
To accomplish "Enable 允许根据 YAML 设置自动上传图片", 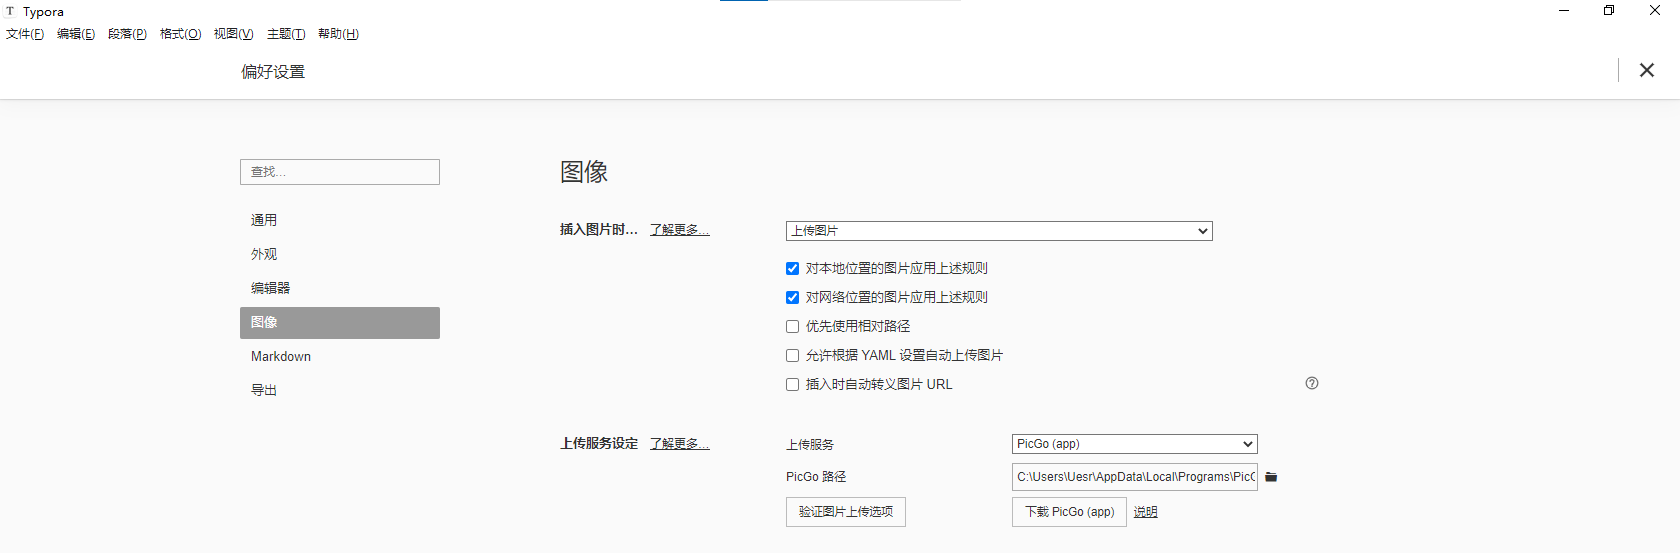I will [792, 355].
